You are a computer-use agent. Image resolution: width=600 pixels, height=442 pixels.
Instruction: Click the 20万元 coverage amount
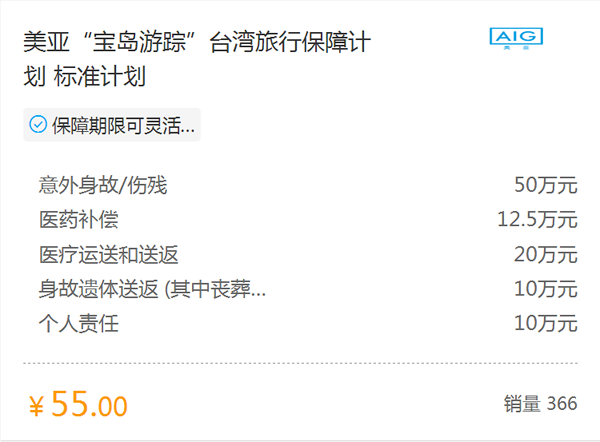pos(546,255)
